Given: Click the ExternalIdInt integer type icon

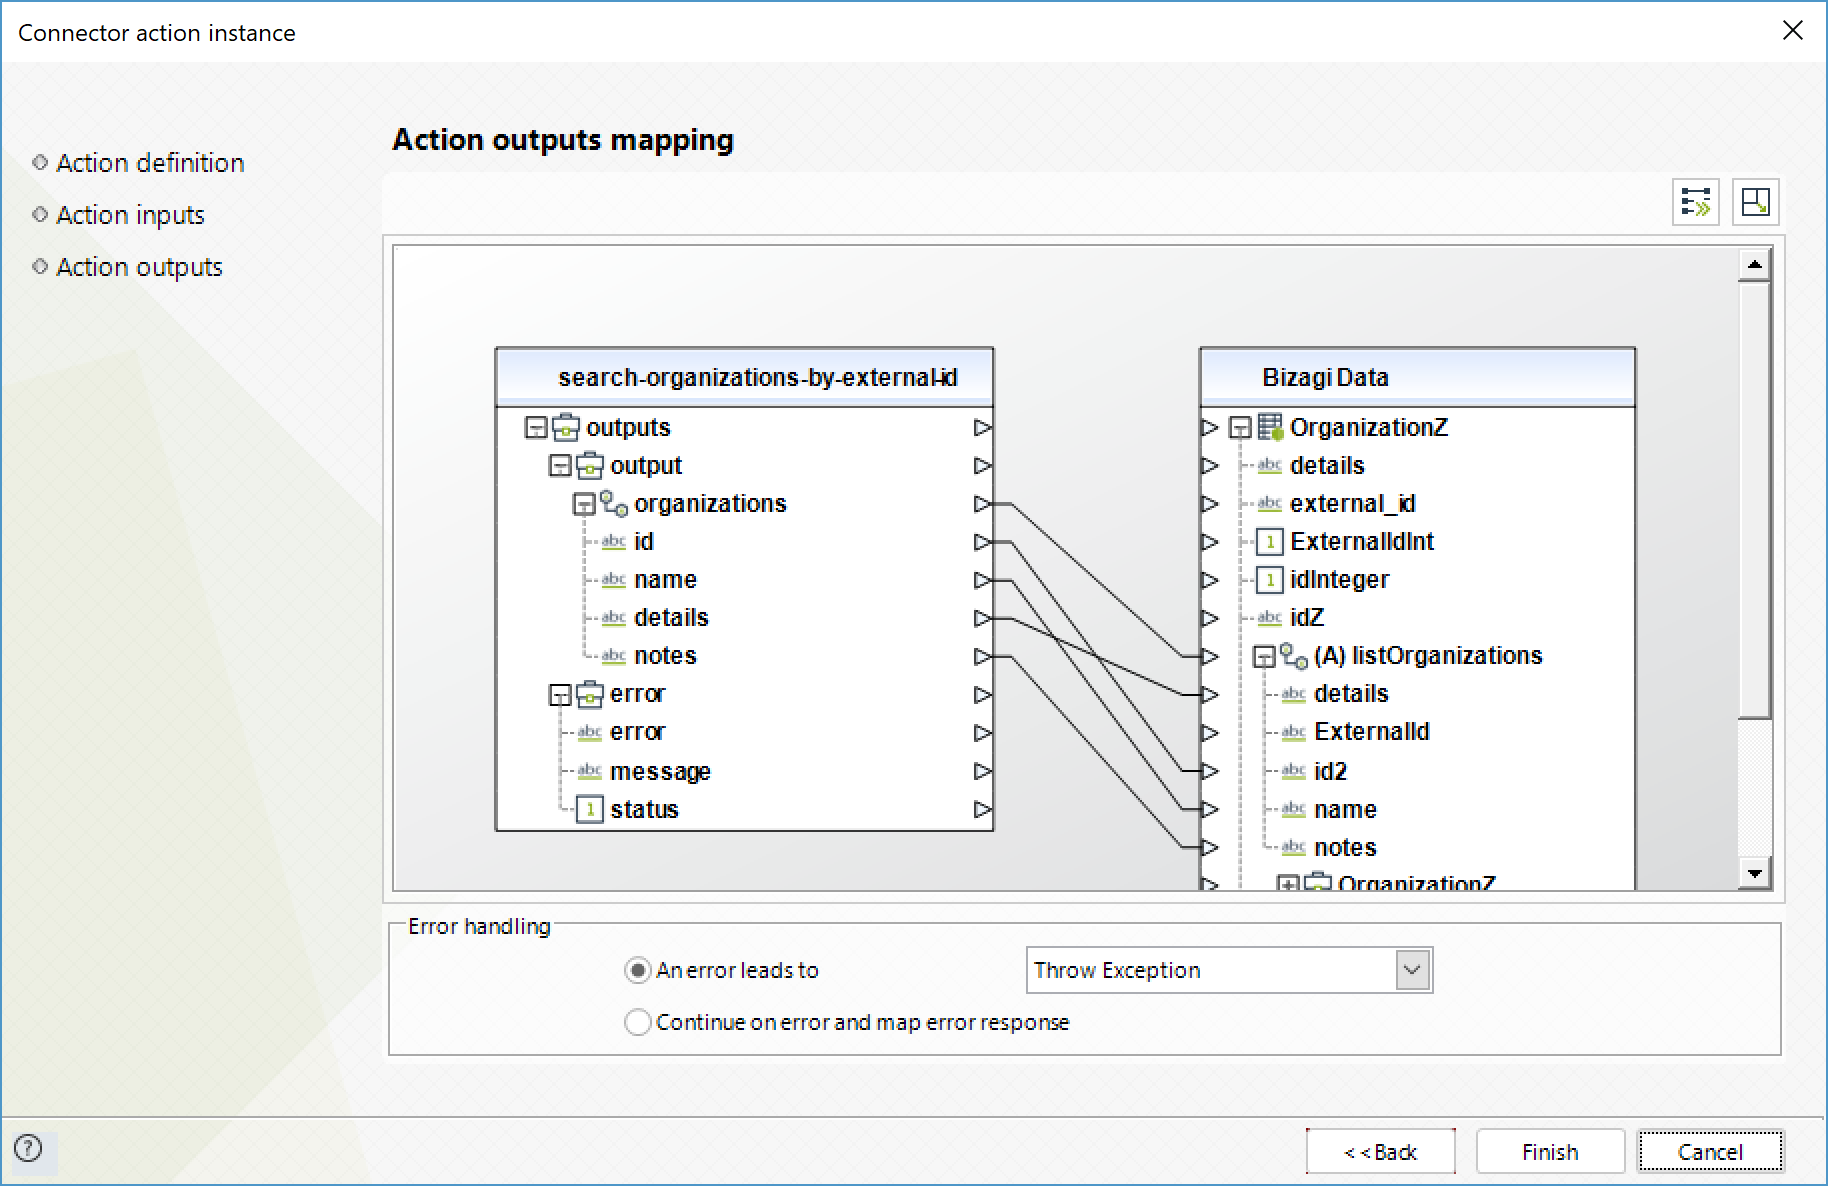Looking at the screenshot, I should pos(1270,542).
